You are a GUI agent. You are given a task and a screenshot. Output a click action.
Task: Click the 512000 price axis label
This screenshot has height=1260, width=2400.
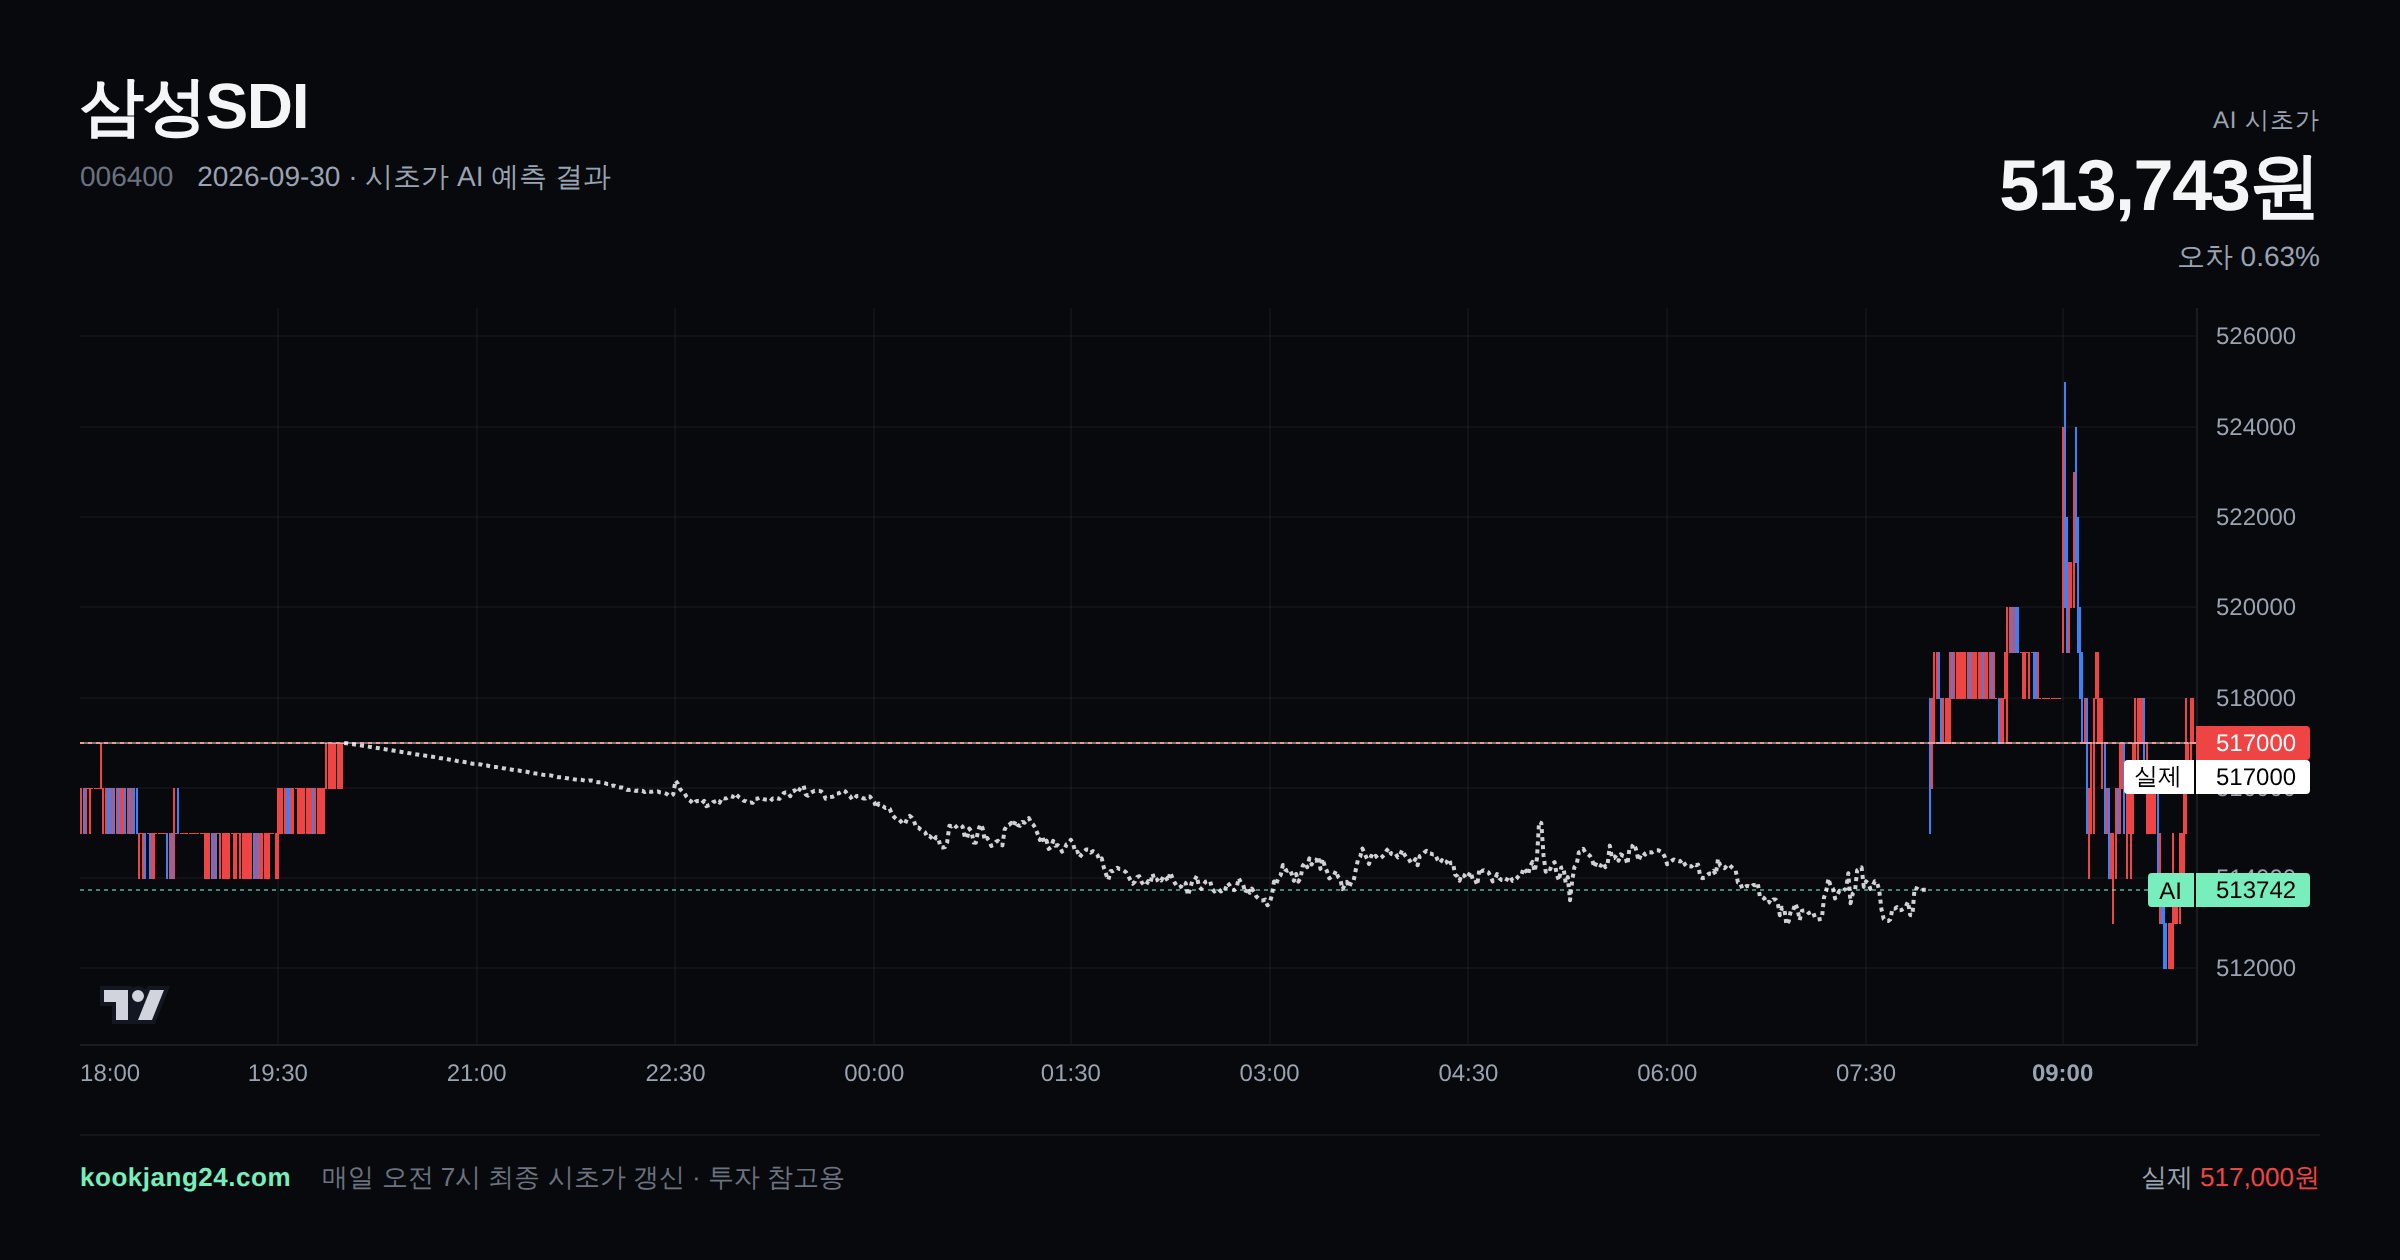(x=2255, y=968)
